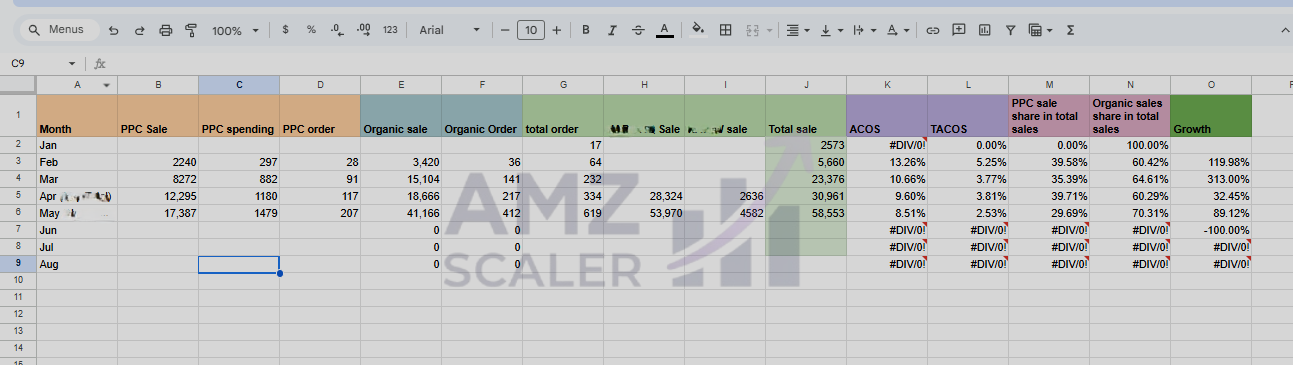Toggle Italic formatting
This screenshot has height=365, width=1293.
pyautogui.click(x=612, y=30)
